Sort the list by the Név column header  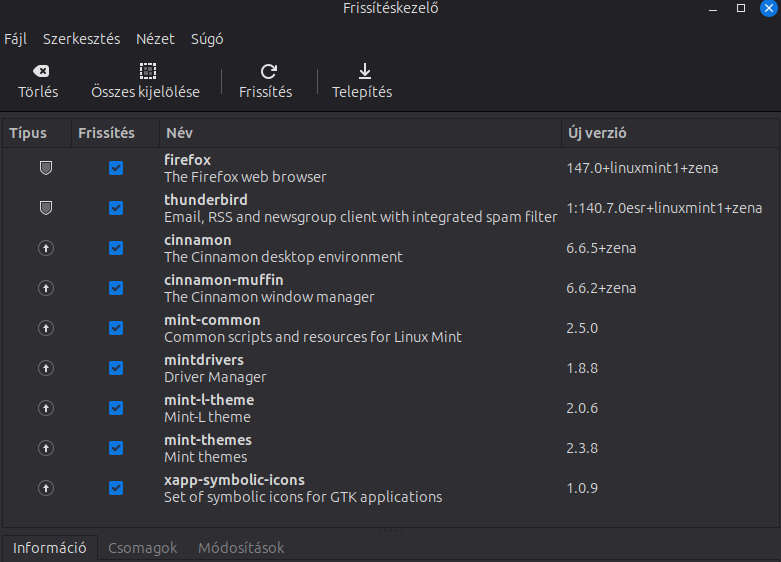click(180, 133)
